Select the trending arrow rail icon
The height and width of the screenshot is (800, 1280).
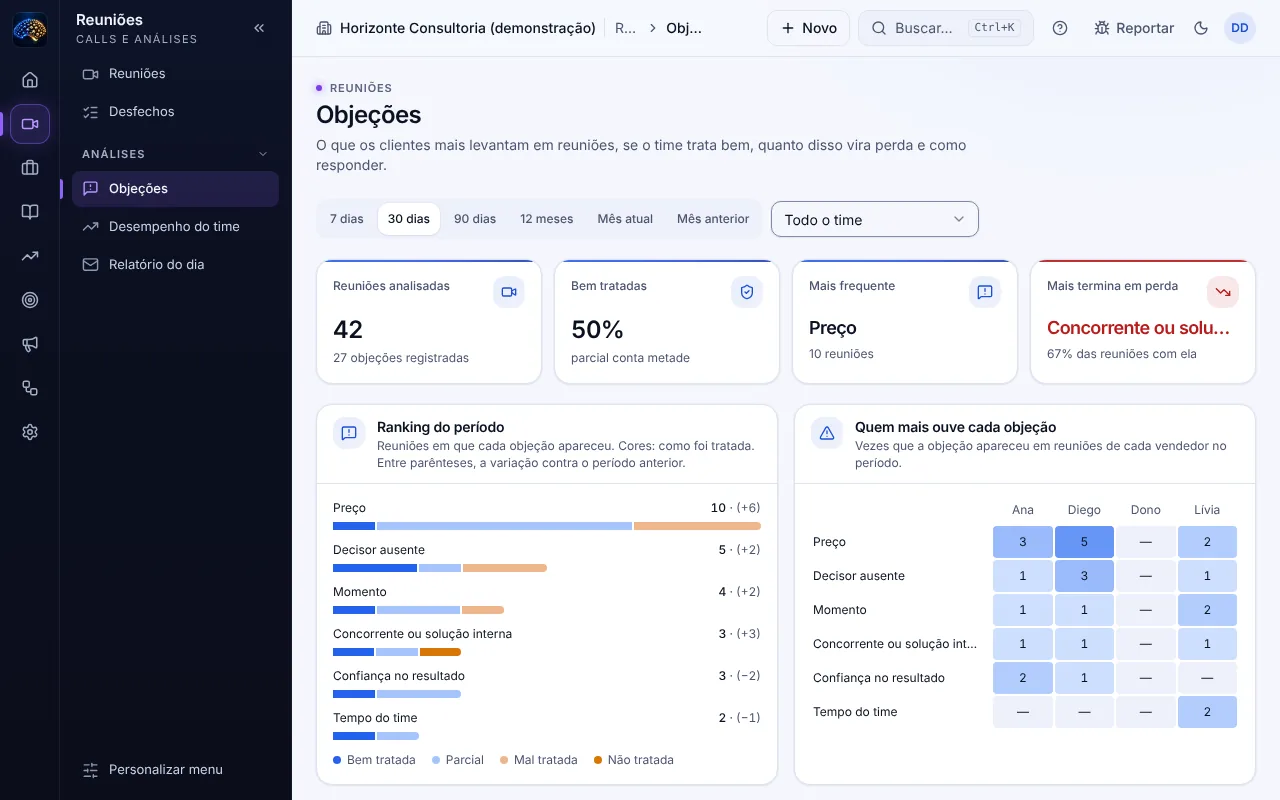click(x=30, y=256)
